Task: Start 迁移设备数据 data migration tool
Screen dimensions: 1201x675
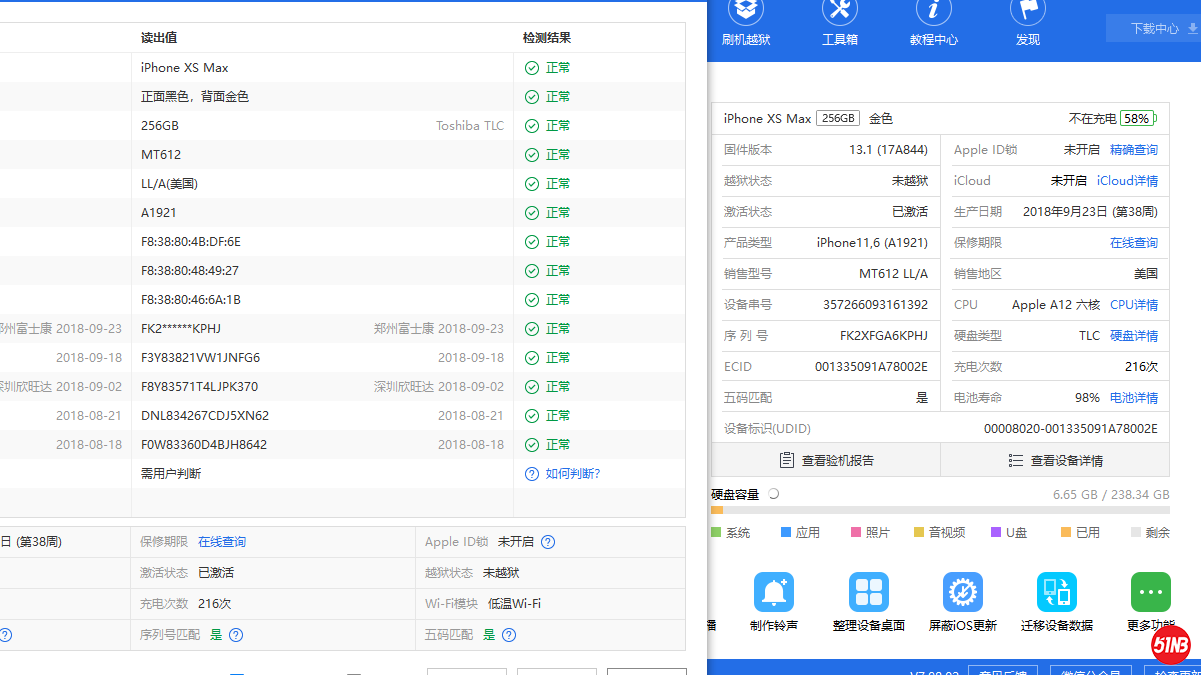Action: click(1056, 593)
